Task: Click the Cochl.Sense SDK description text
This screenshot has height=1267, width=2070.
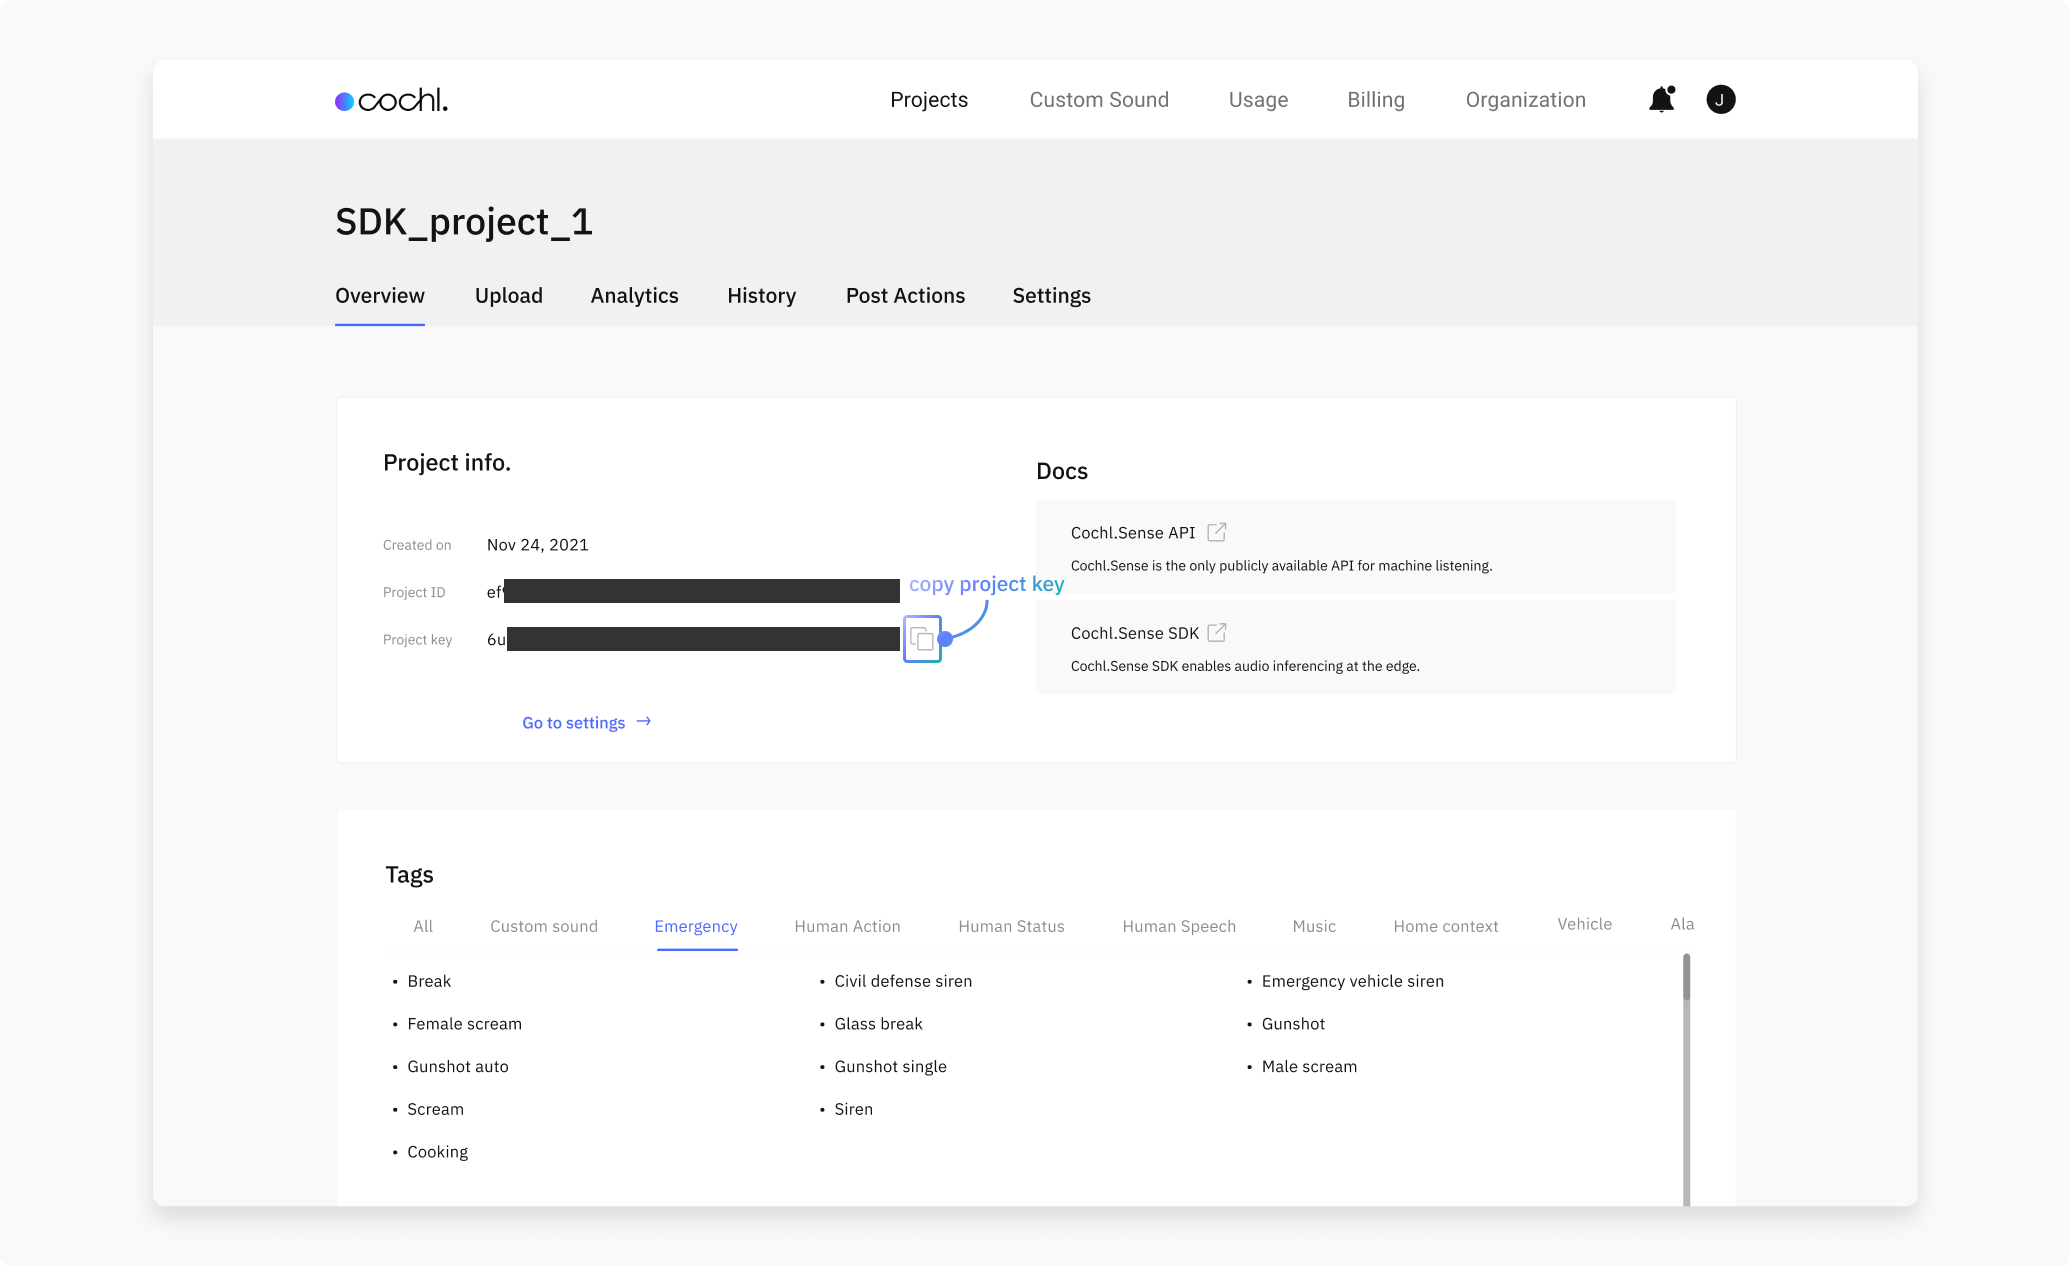Action: [x=1245, y=666]
